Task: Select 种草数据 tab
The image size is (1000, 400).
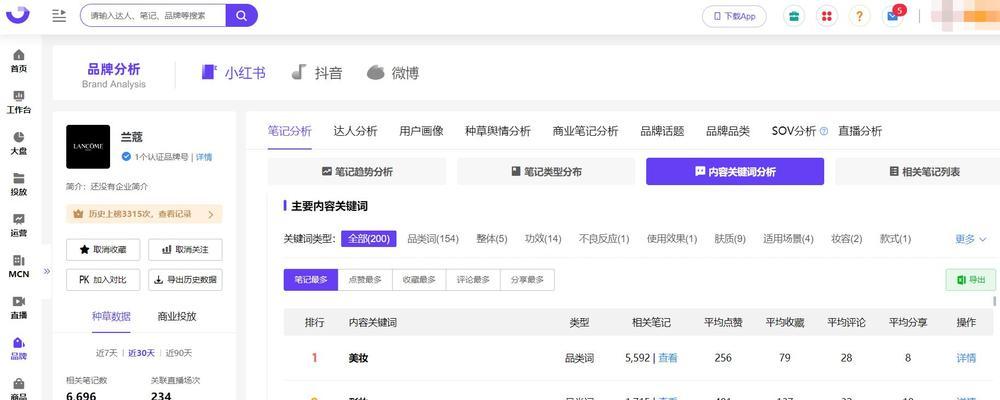Action: pyautogui.click(x=111, y=316)
